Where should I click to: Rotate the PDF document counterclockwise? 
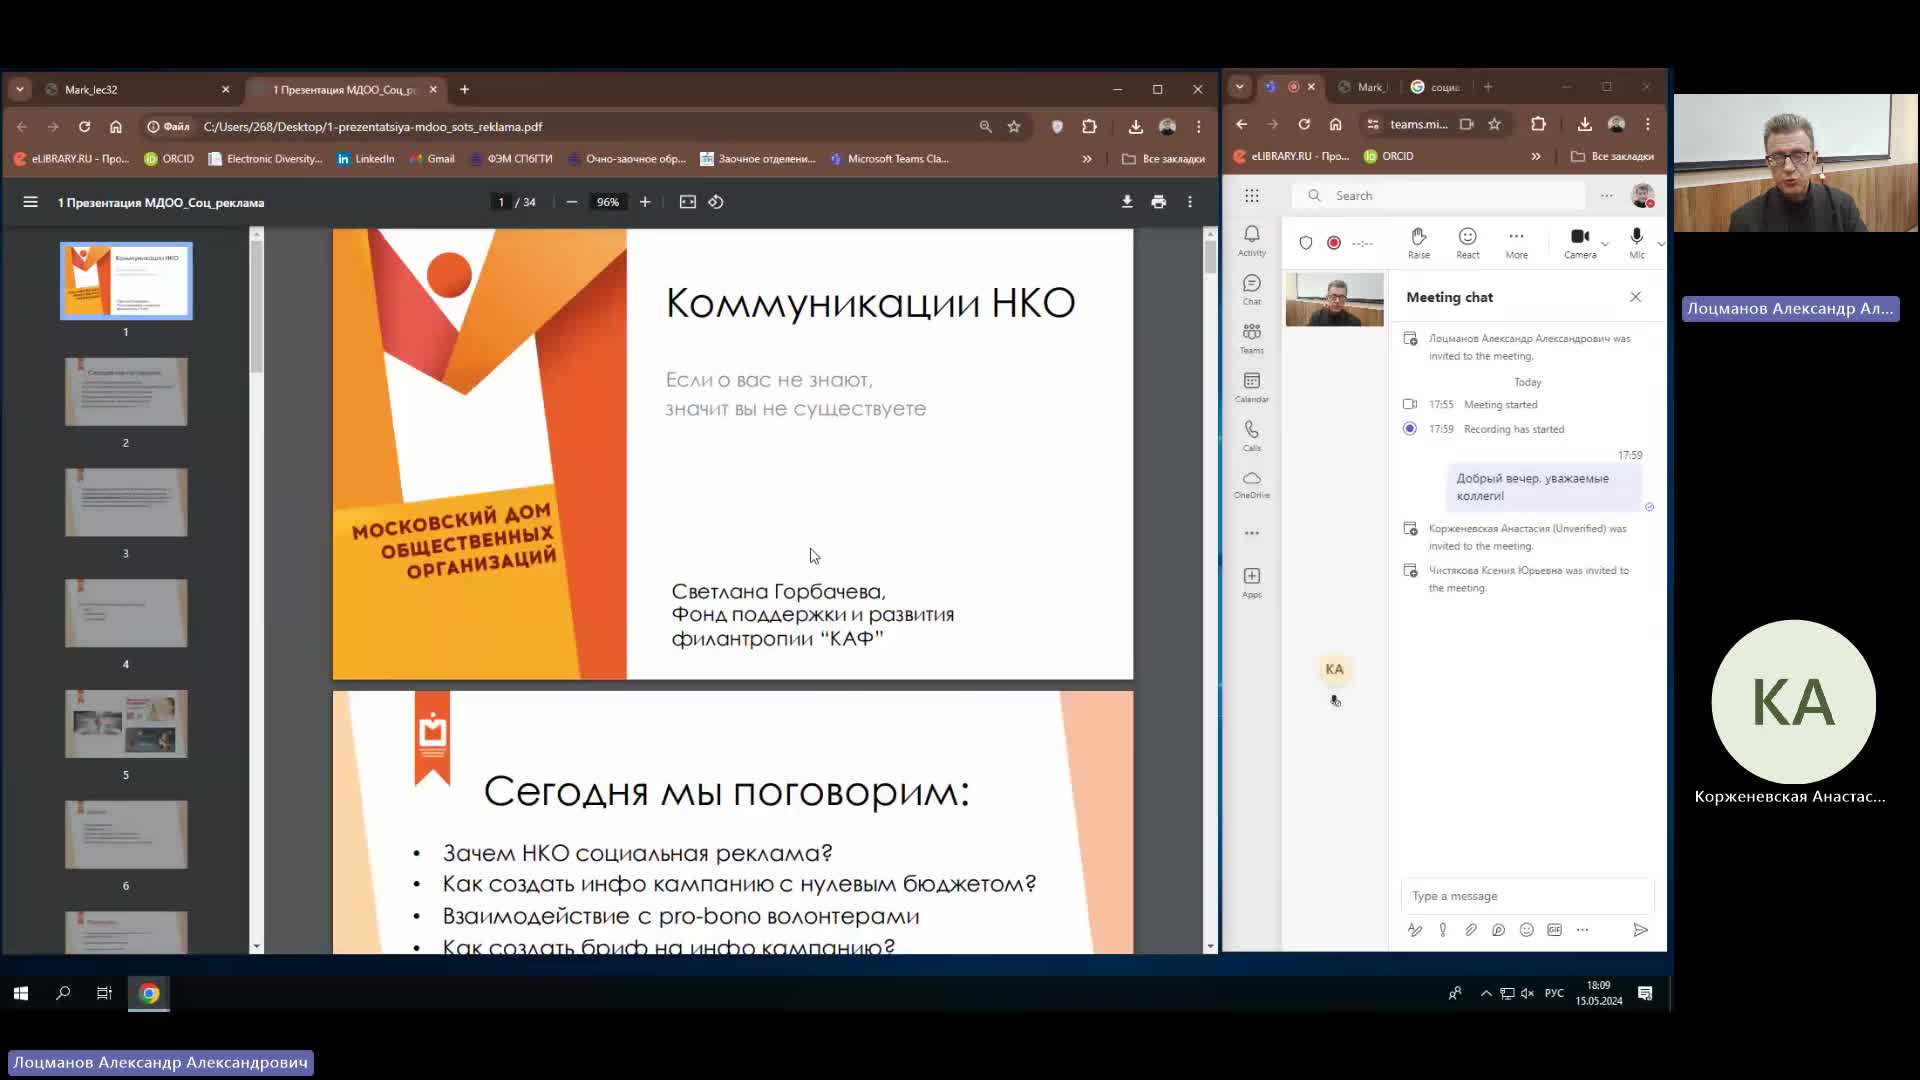[x=716, y=202]
